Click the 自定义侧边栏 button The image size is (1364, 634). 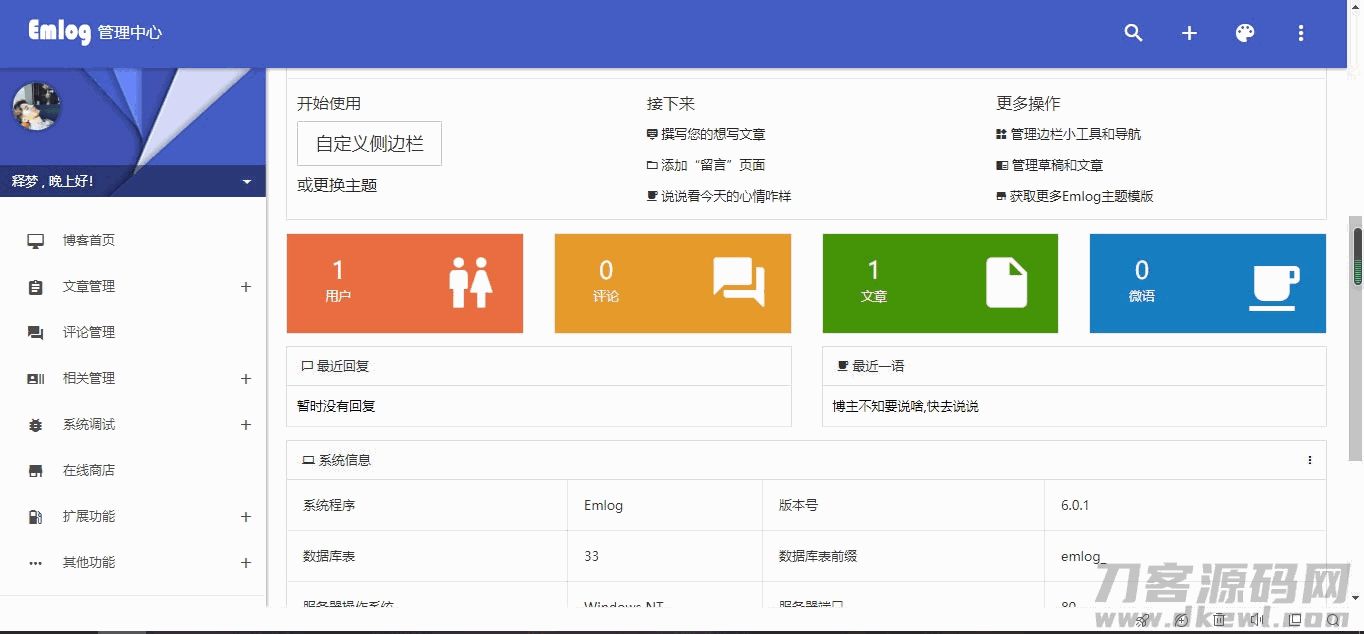tap(369, 144)
